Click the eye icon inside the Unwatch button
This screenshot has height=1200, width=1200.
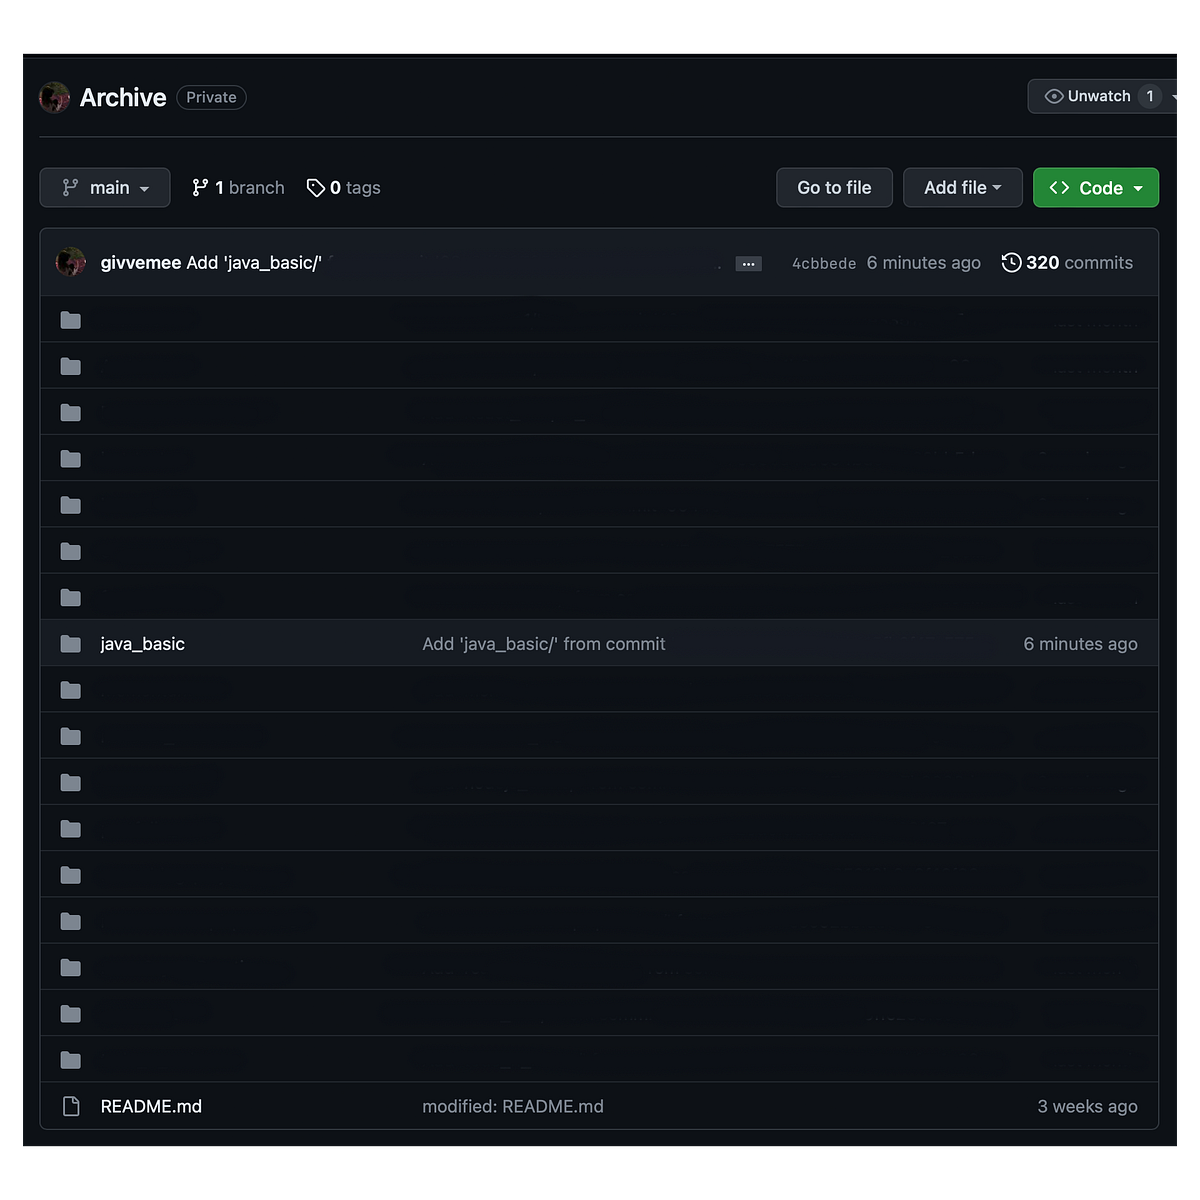(1054, 96)
